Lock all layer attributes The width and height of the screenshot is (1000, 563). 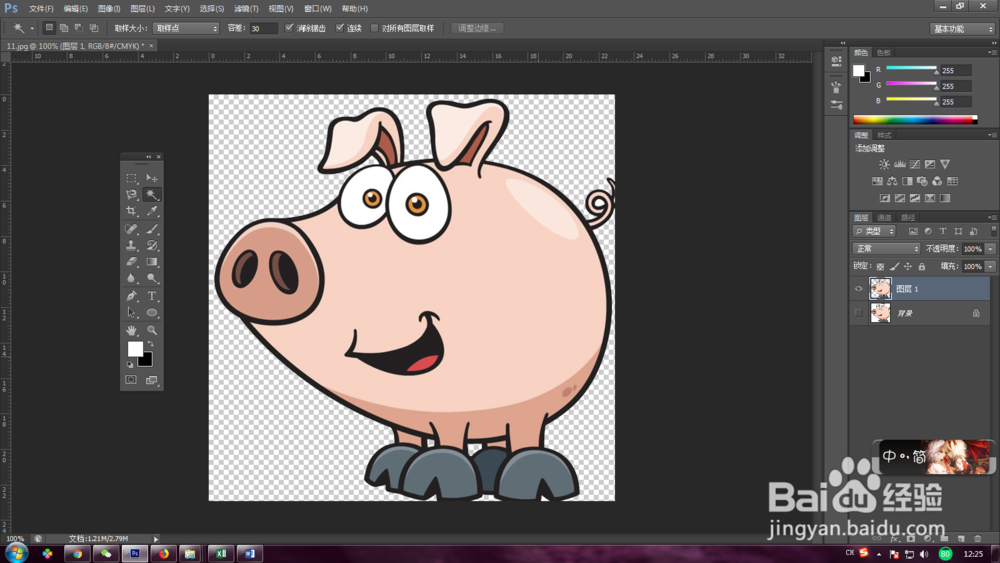(922, 267)
